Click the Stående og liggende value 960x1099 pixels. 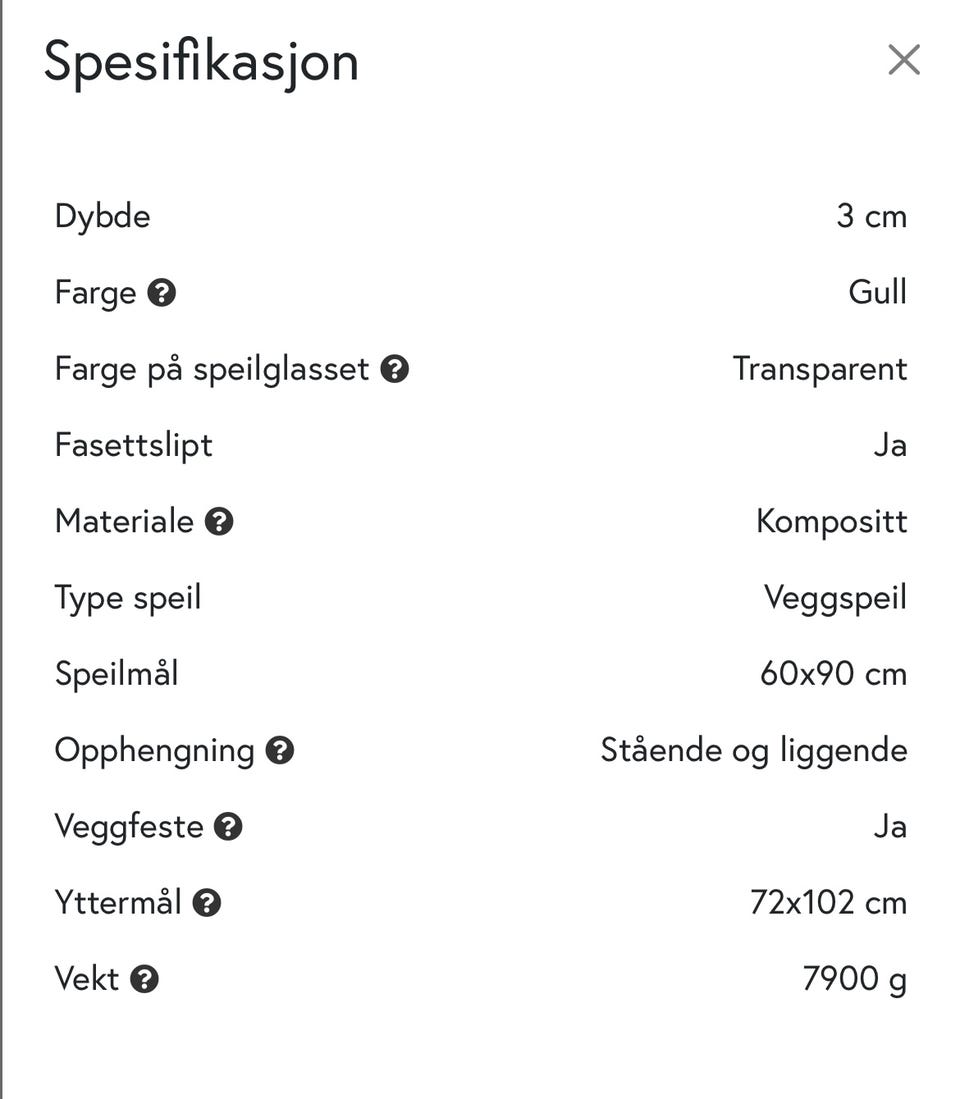[754, 750]
